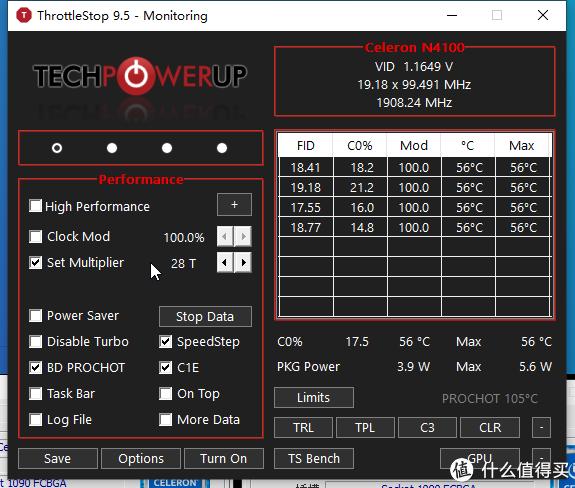Click the CLR button to reset maxima
Viewport: 575px width, 488px height.
[x=490, y=428]
